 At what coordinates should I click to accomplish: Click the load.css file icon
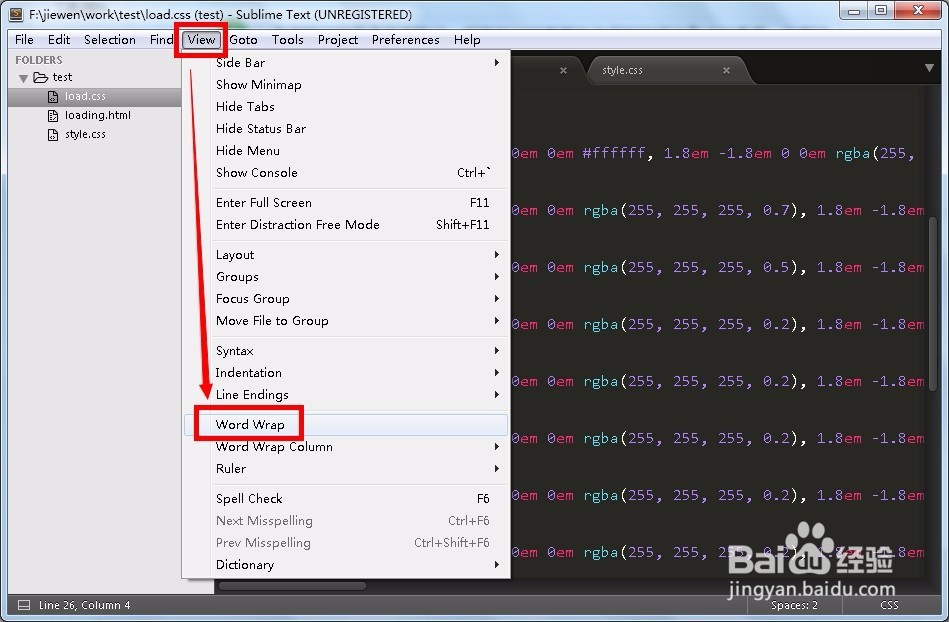tap(53, 97)
